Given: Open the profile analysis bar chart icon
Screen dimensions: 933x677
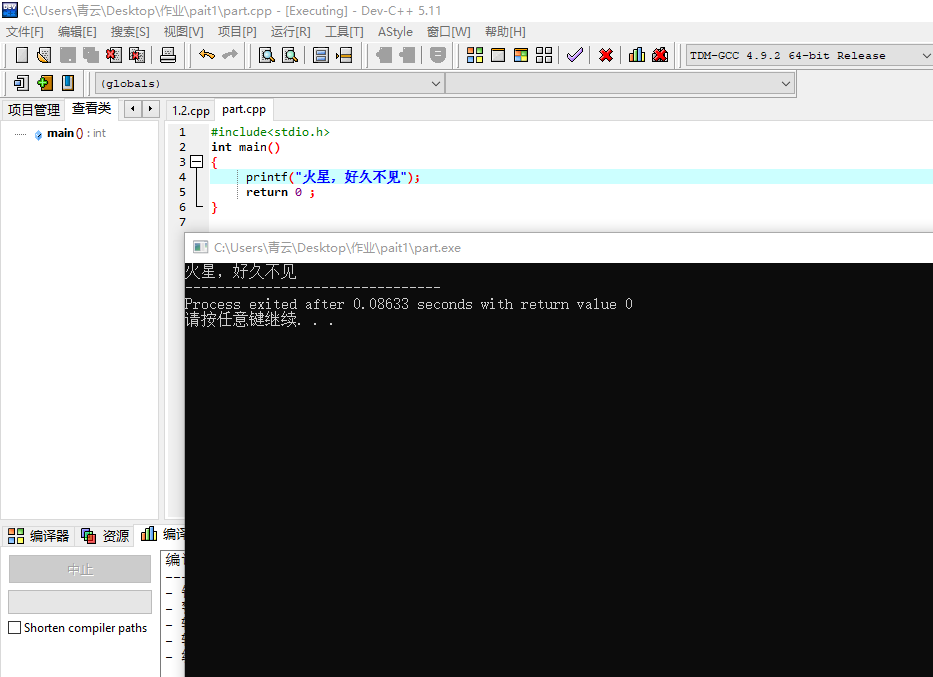Looking at the screenshot, I should 637,55.
